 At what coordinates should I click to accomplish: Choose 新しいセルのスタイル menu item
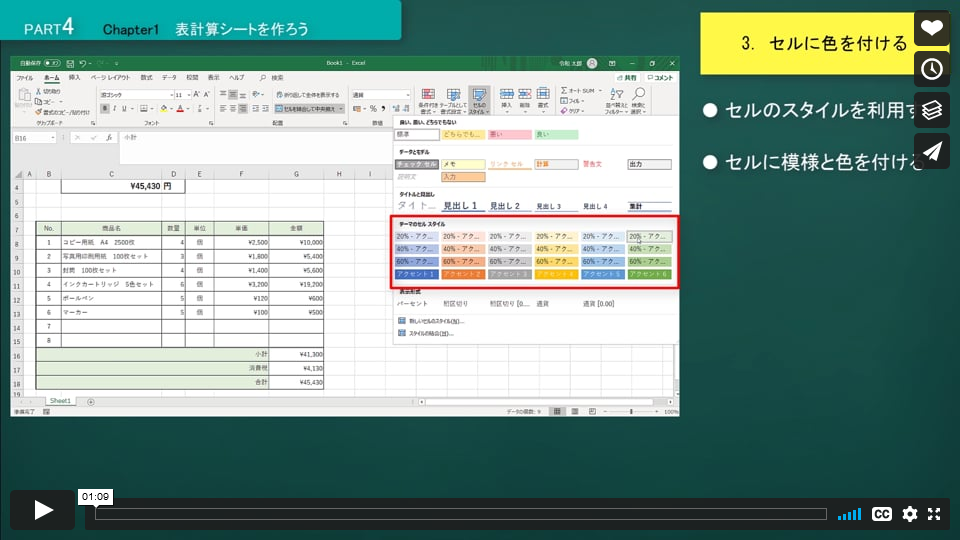point(431,321)
